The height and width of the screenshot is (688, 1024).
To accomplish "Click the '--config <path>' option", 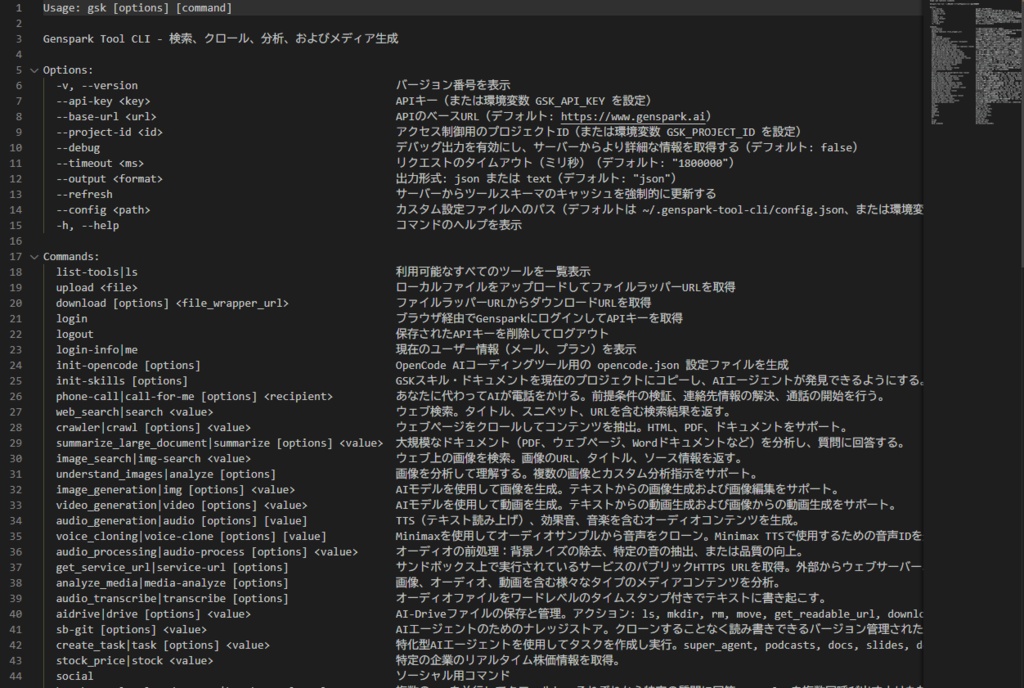I will tap(103, 210).
